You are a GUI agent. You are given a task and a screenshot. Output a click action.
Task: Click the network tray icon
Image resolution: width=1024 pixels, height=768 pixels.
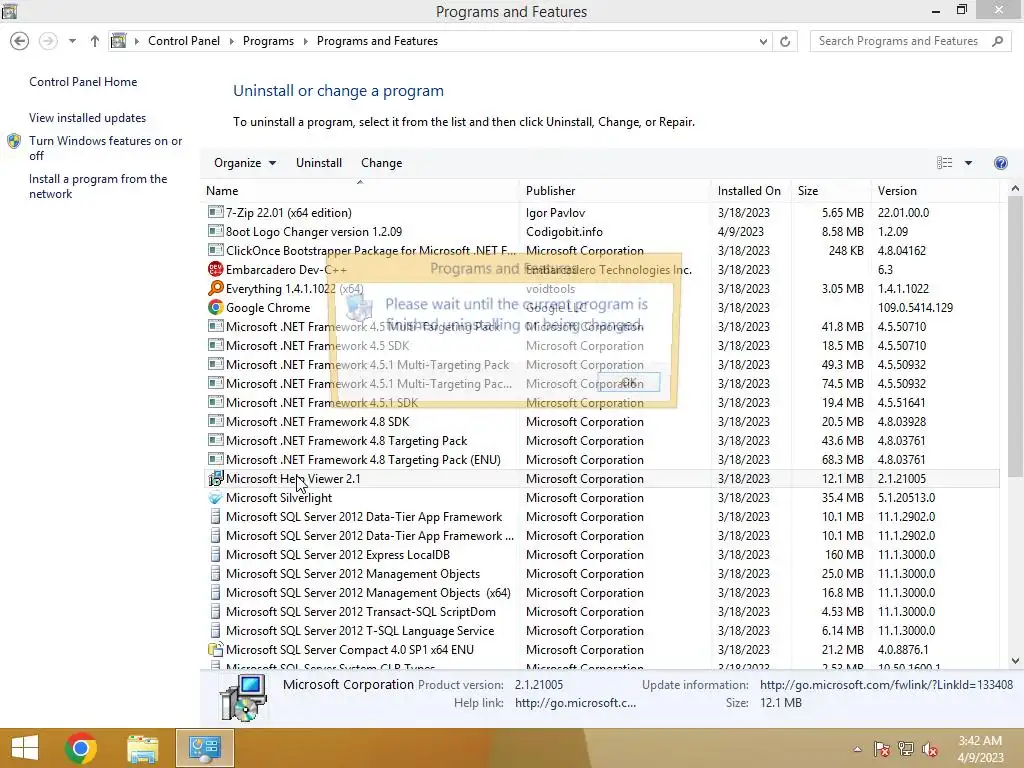pos(906,749)
